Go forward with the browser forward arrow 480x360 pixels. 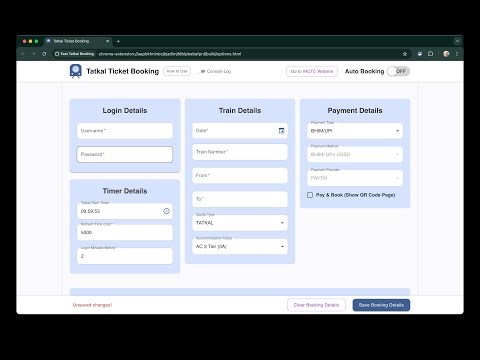[33, 54]
